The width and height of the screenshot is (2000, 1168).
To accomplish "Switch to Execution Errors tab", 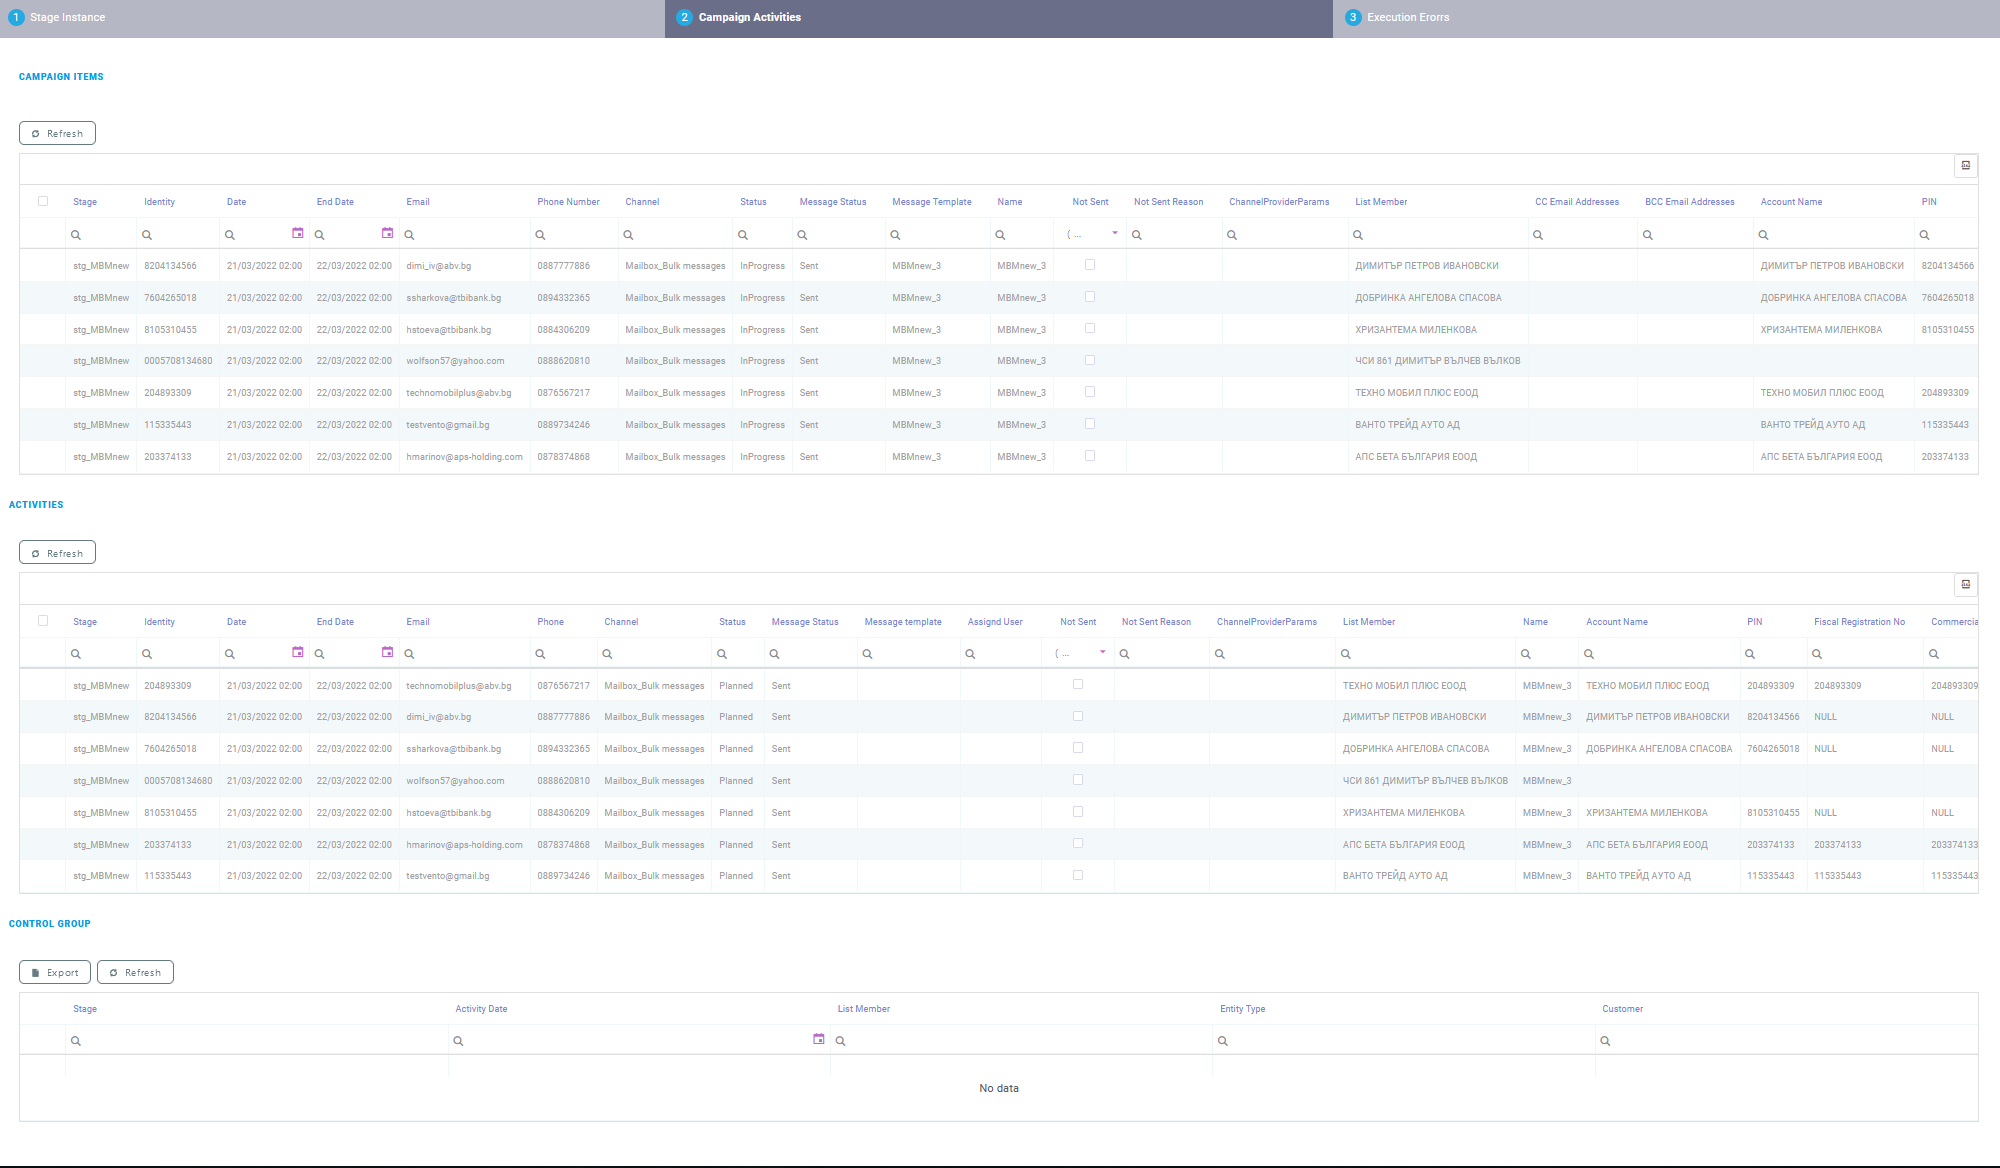I will tap(1407, 17).
